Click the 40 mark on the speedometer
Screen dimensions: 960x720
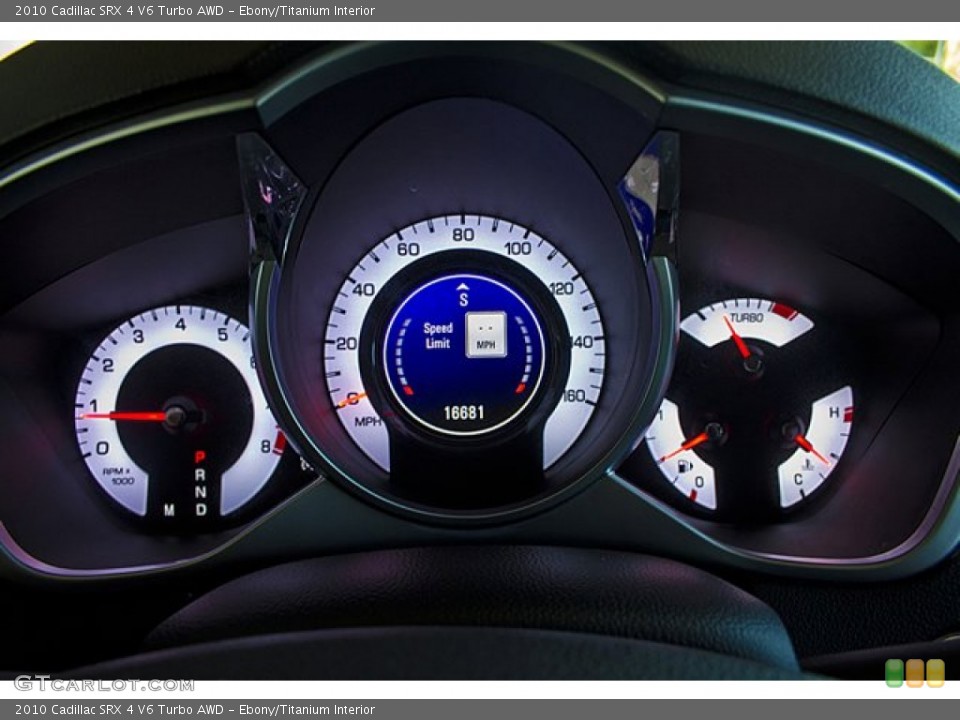click(x=363, y=290)
